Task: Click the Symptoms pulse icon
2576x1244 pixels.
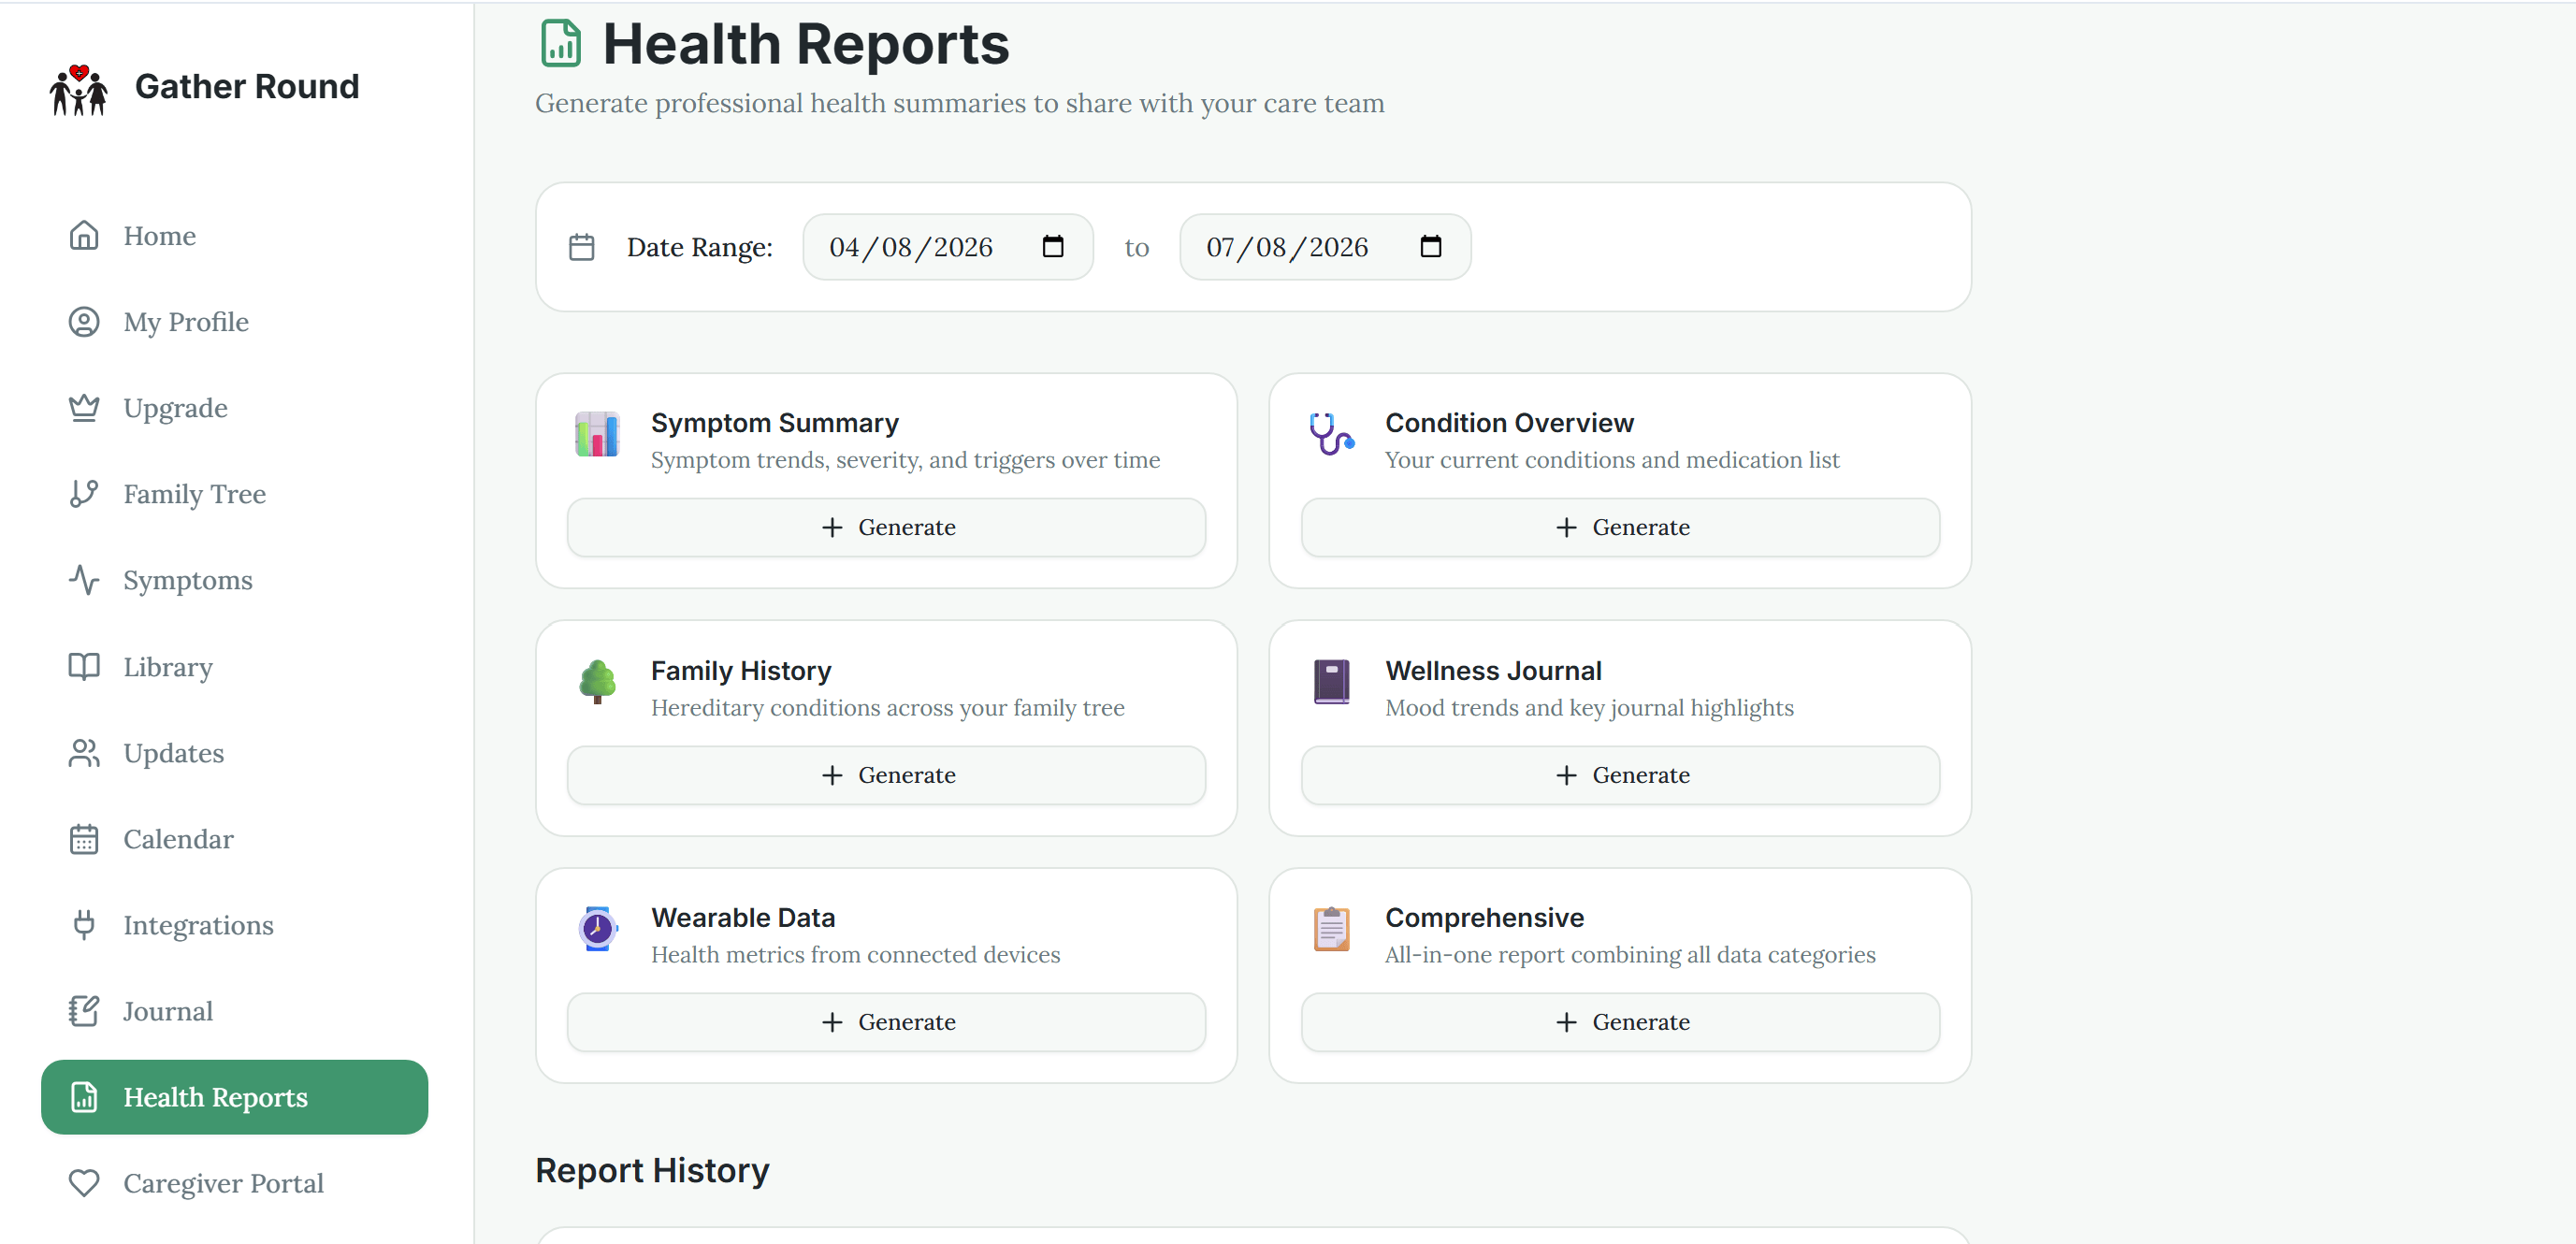Action: (84, 580)
